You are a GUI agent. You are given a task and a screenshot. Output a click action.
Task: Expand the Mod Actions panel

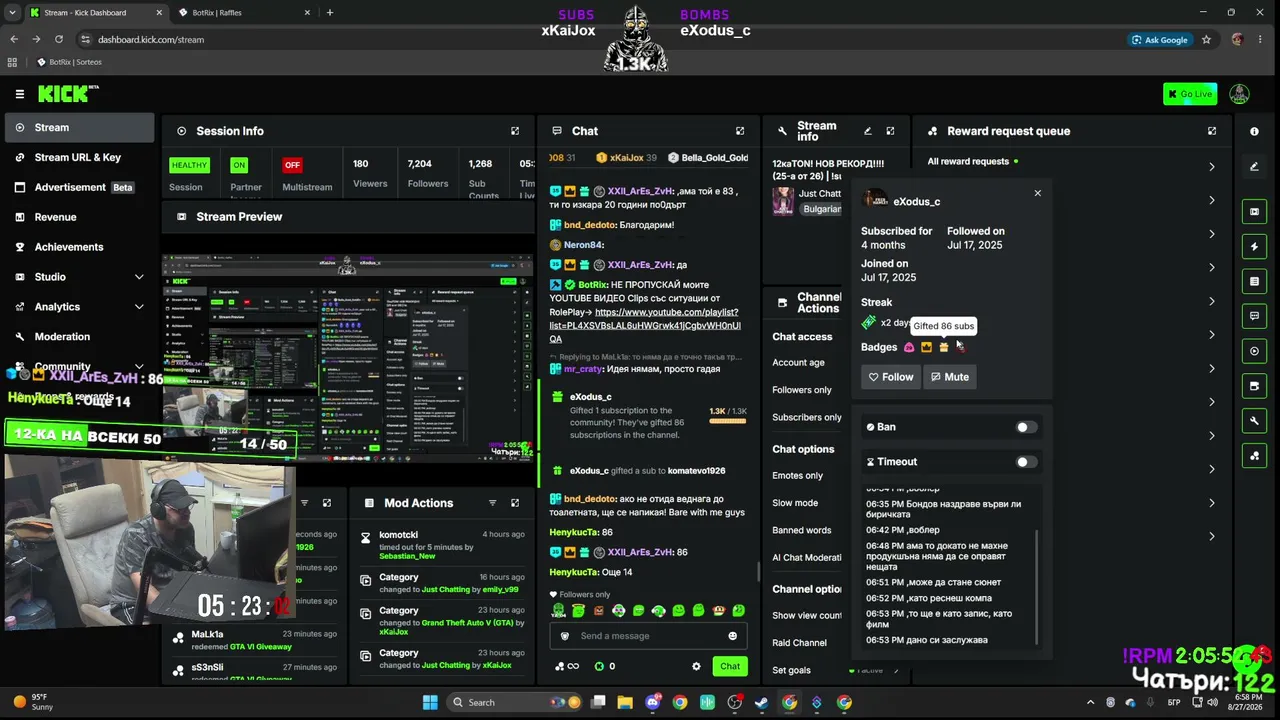click(515, 503)
